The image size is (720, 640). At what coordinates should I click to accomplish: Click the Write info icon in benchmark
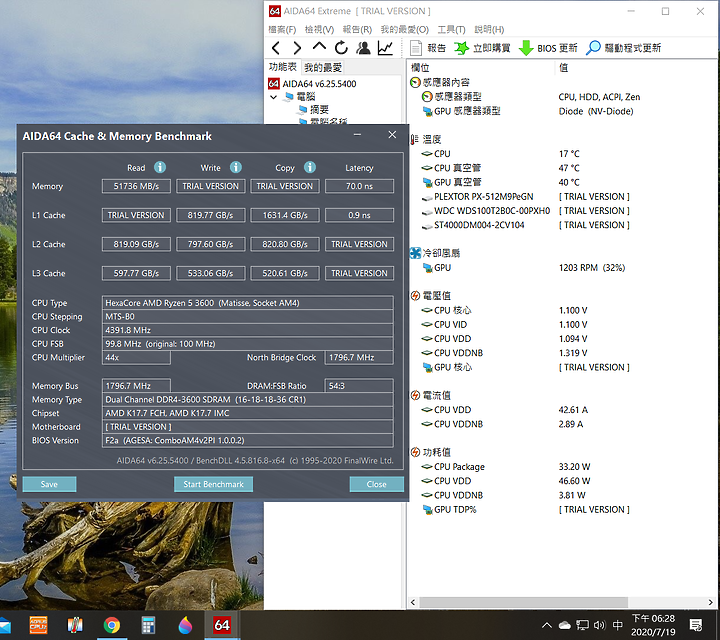click(236, 167)
